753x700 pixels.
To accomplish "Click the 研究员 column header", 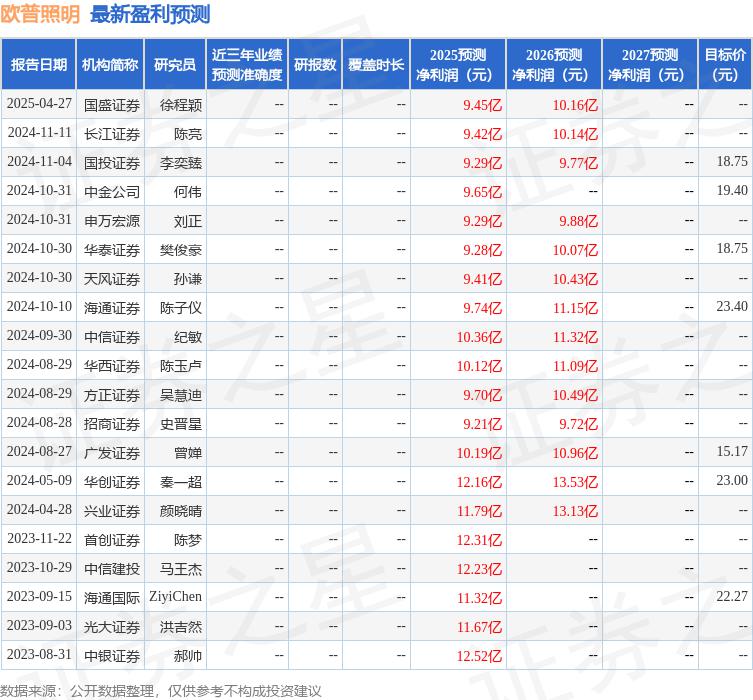I will [x=175, y=65].
